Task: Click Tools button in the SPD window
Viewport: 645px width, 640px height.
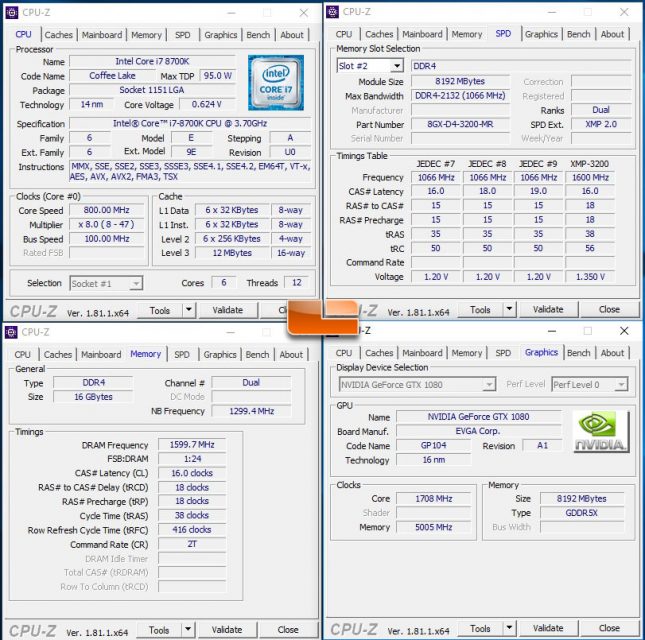Action: 480,309
